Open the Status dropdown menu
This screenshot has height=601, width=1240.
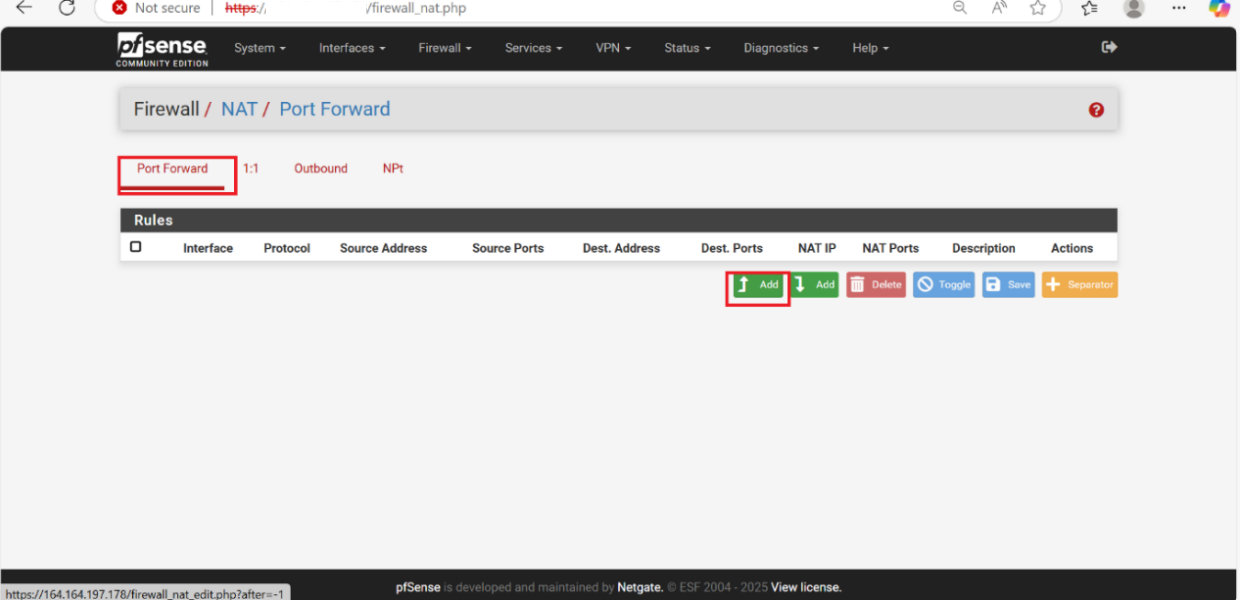pos(687,48)
